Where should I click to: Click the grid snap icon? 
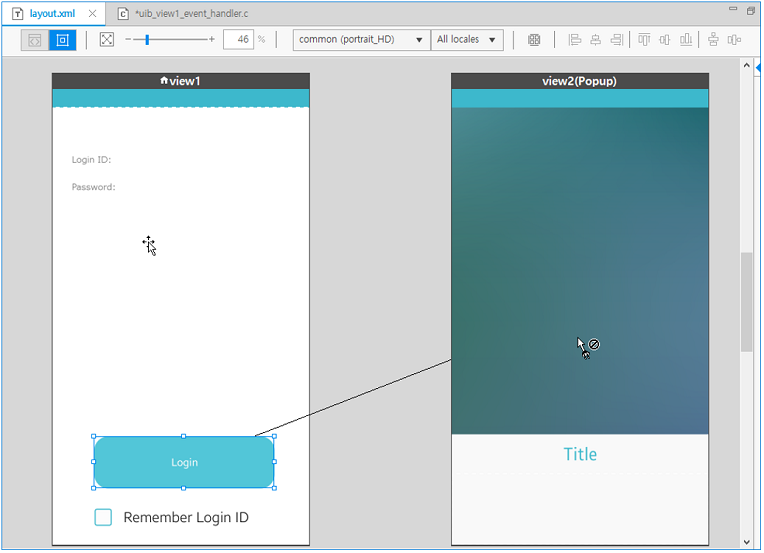click(534, 40)
